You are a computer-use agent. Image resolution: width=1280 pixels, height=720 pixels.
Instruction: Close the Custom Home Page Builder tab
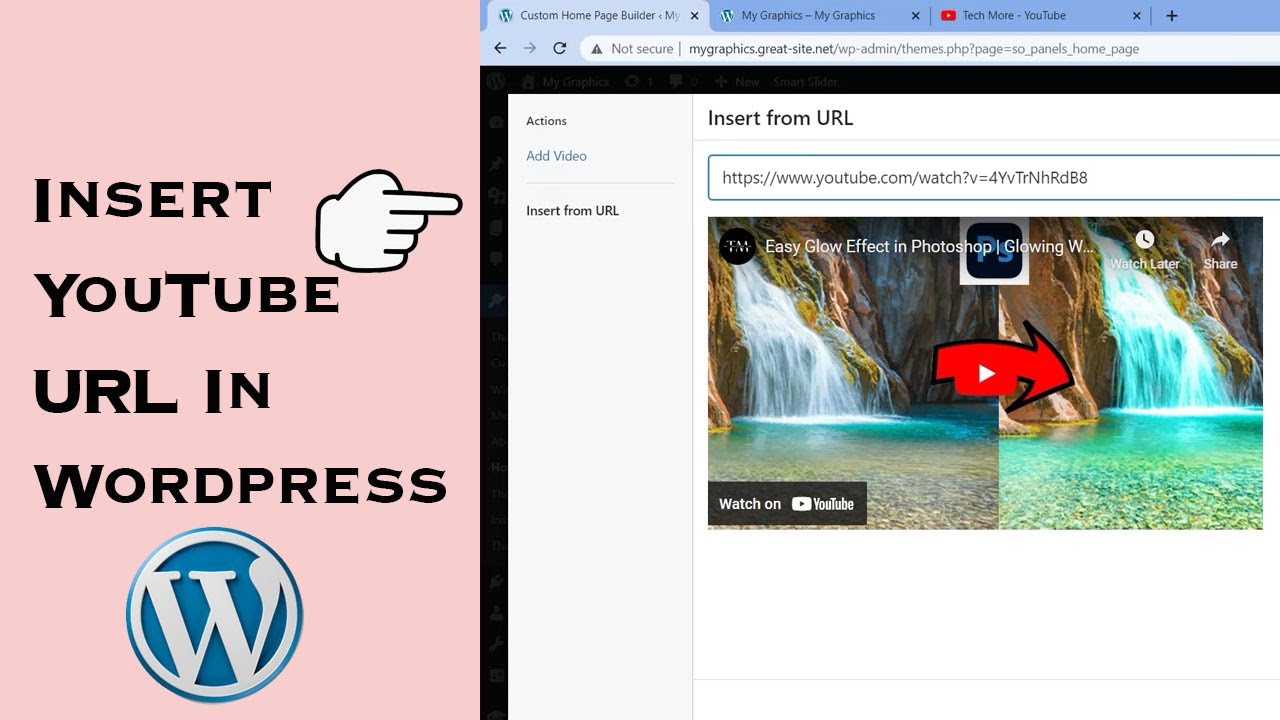tap(694, 16)
